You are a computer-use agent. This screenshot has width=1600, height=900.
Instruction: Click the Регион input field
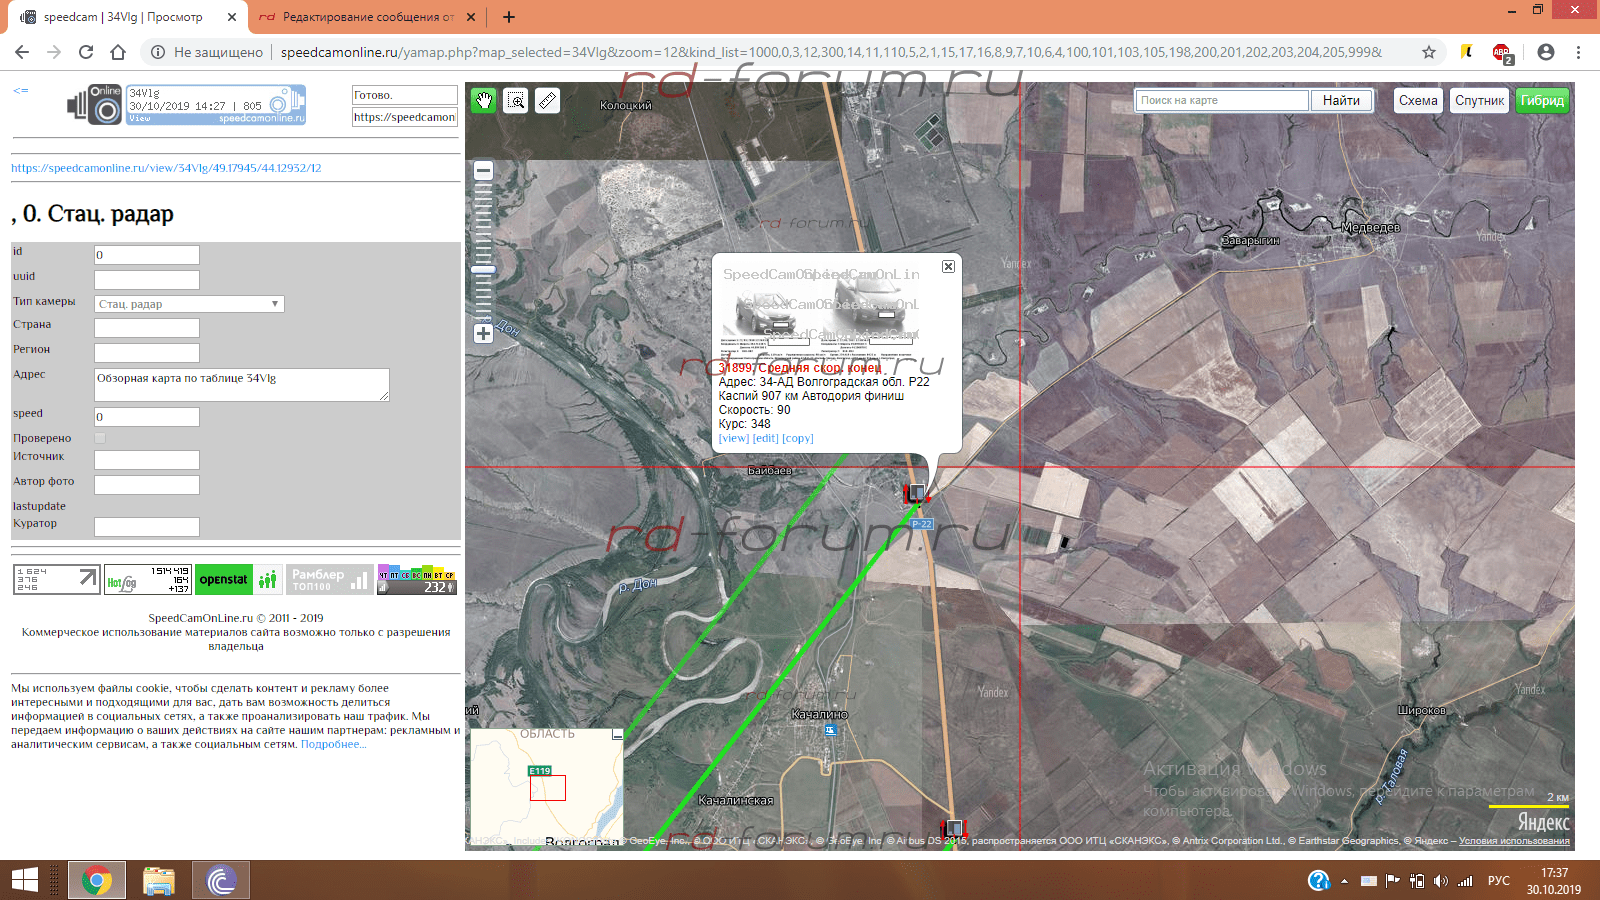(x=146, y=353)
